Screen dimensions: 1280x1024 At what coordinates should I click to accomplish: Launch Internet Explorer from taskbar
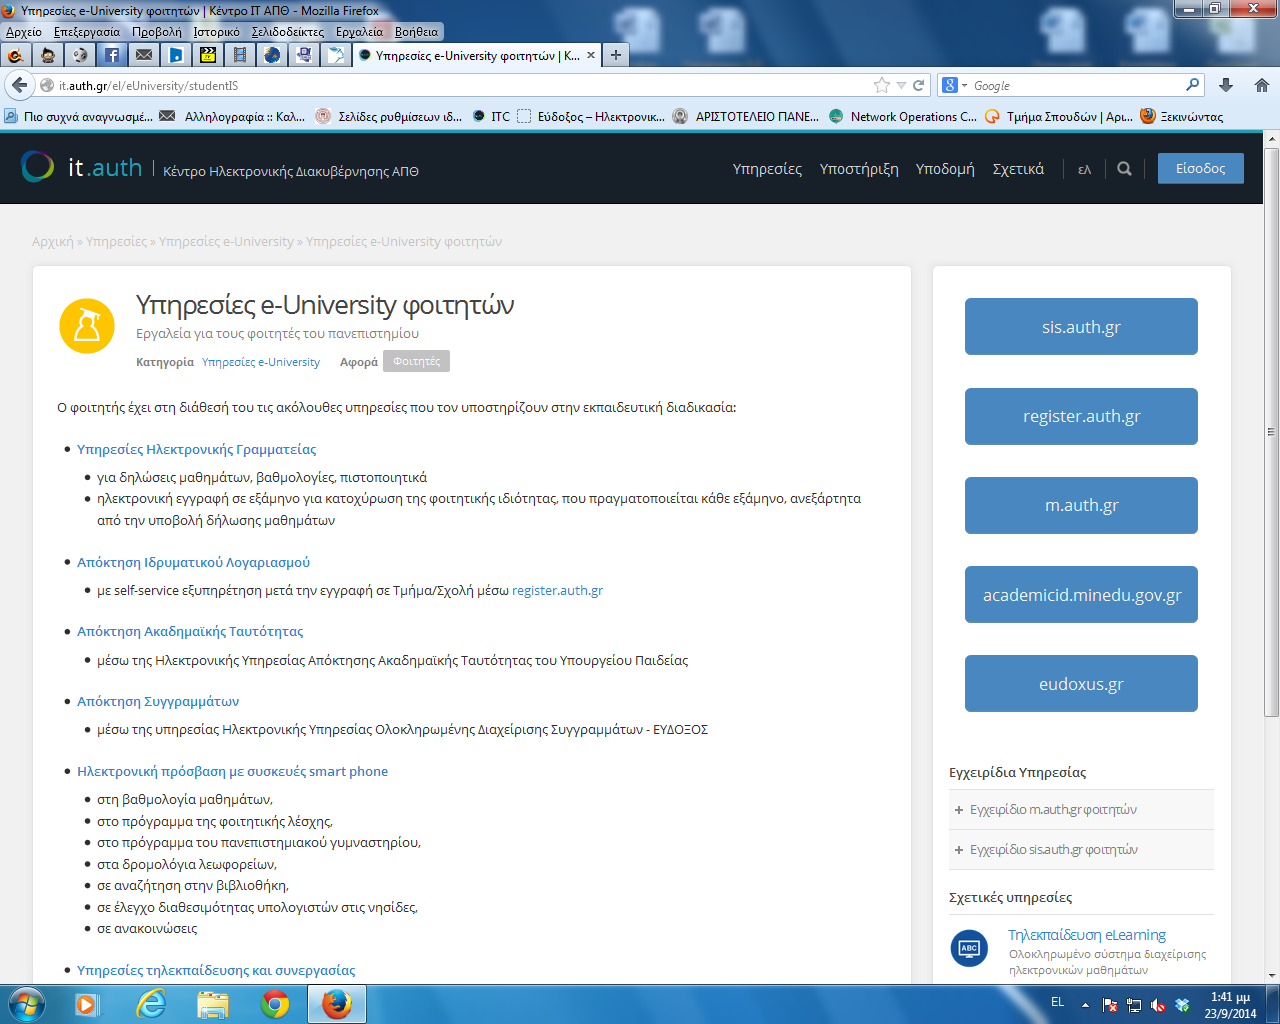(x=151, y=1004)
